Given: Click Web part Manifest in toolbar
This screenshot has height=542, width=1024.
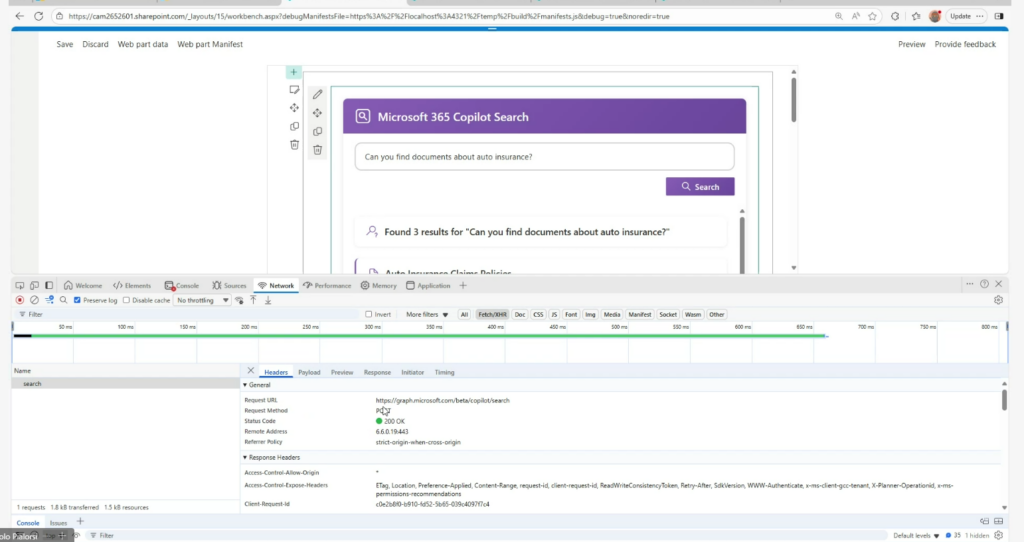Looking at the screenshot, I should 210,44.
